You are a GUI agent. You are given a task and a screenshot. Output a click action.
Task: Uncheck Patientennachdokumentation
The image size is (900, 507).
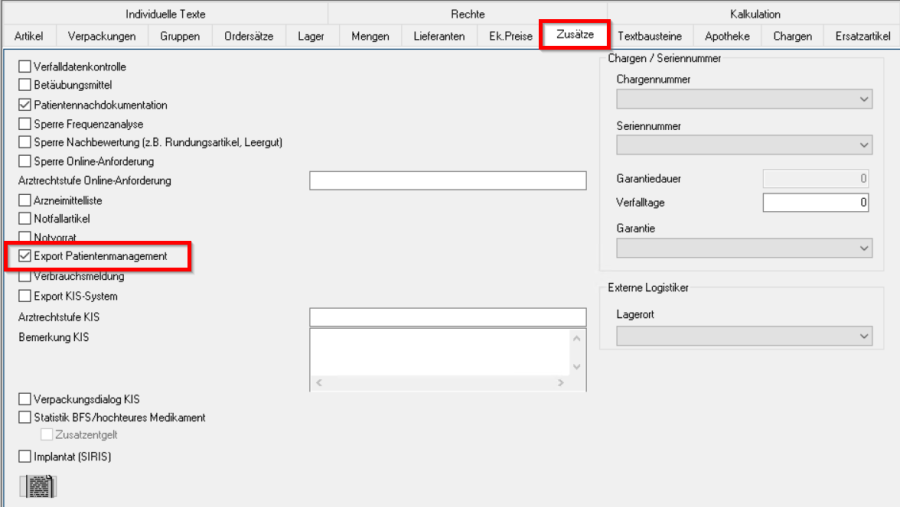[x=24, y=105]
